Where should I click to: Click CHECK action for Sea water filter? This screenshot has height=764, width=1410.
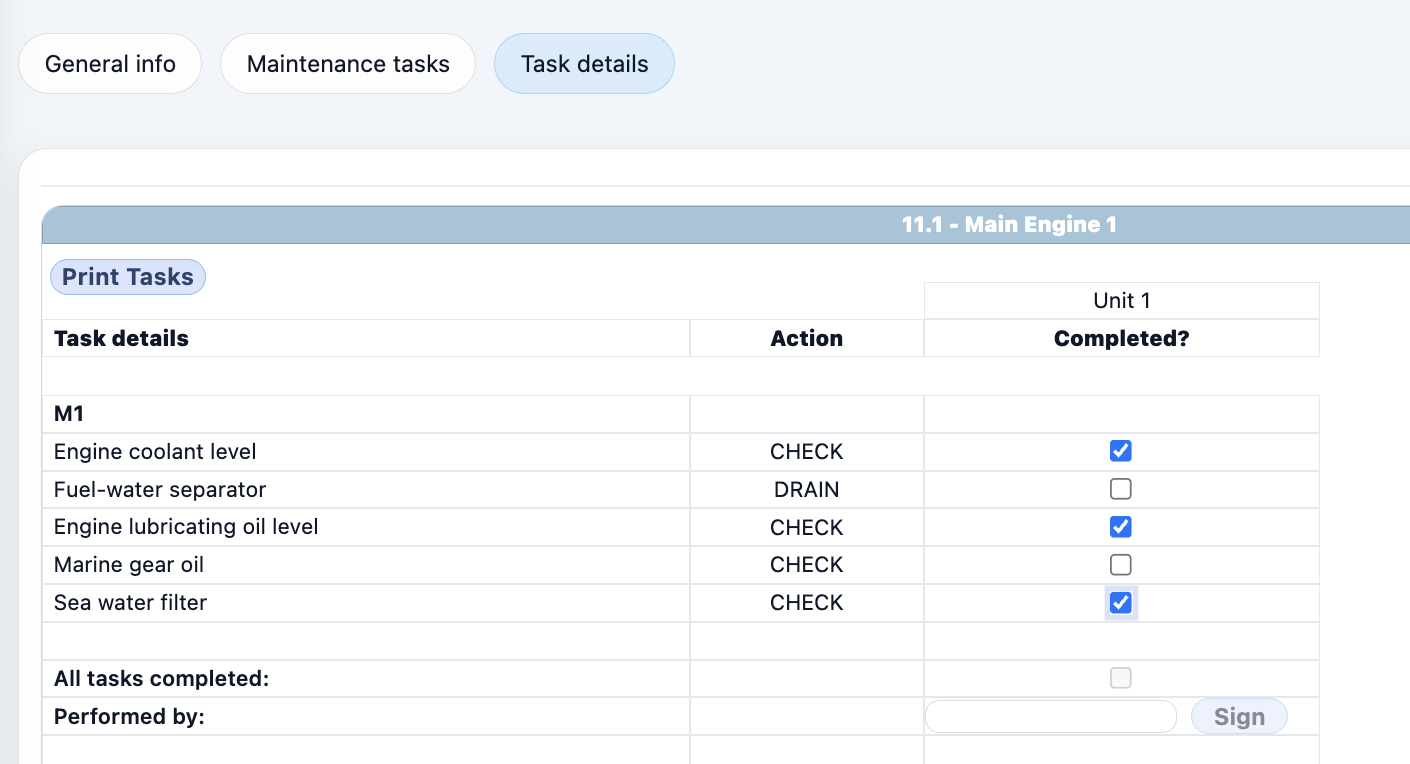[807, 603]
